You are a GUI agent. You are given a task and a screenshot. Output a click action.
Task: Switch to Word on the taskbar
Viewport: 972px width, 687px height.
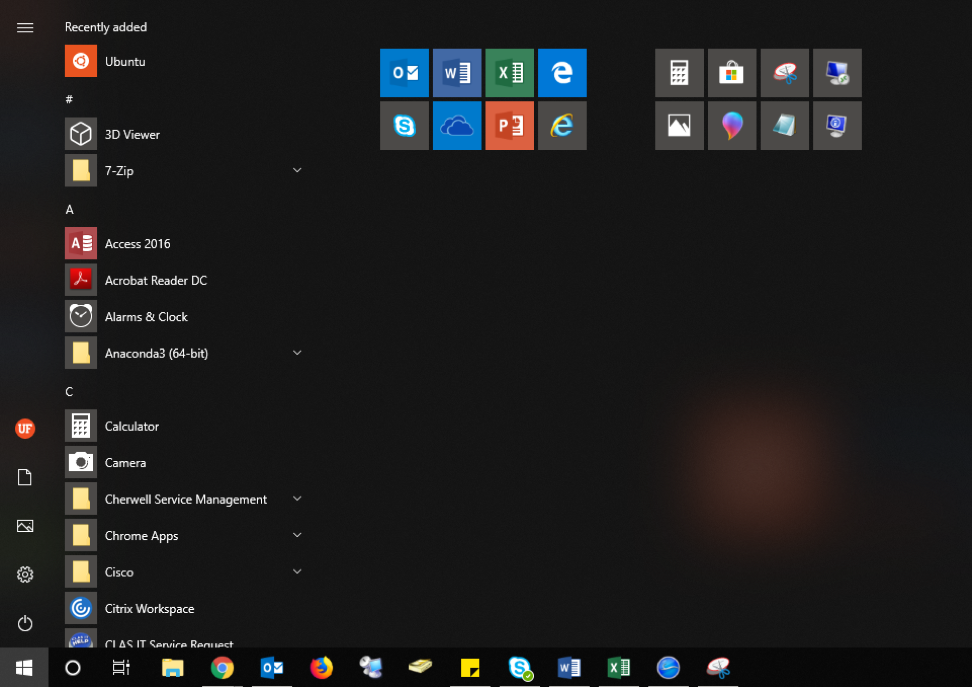(569, 668)
